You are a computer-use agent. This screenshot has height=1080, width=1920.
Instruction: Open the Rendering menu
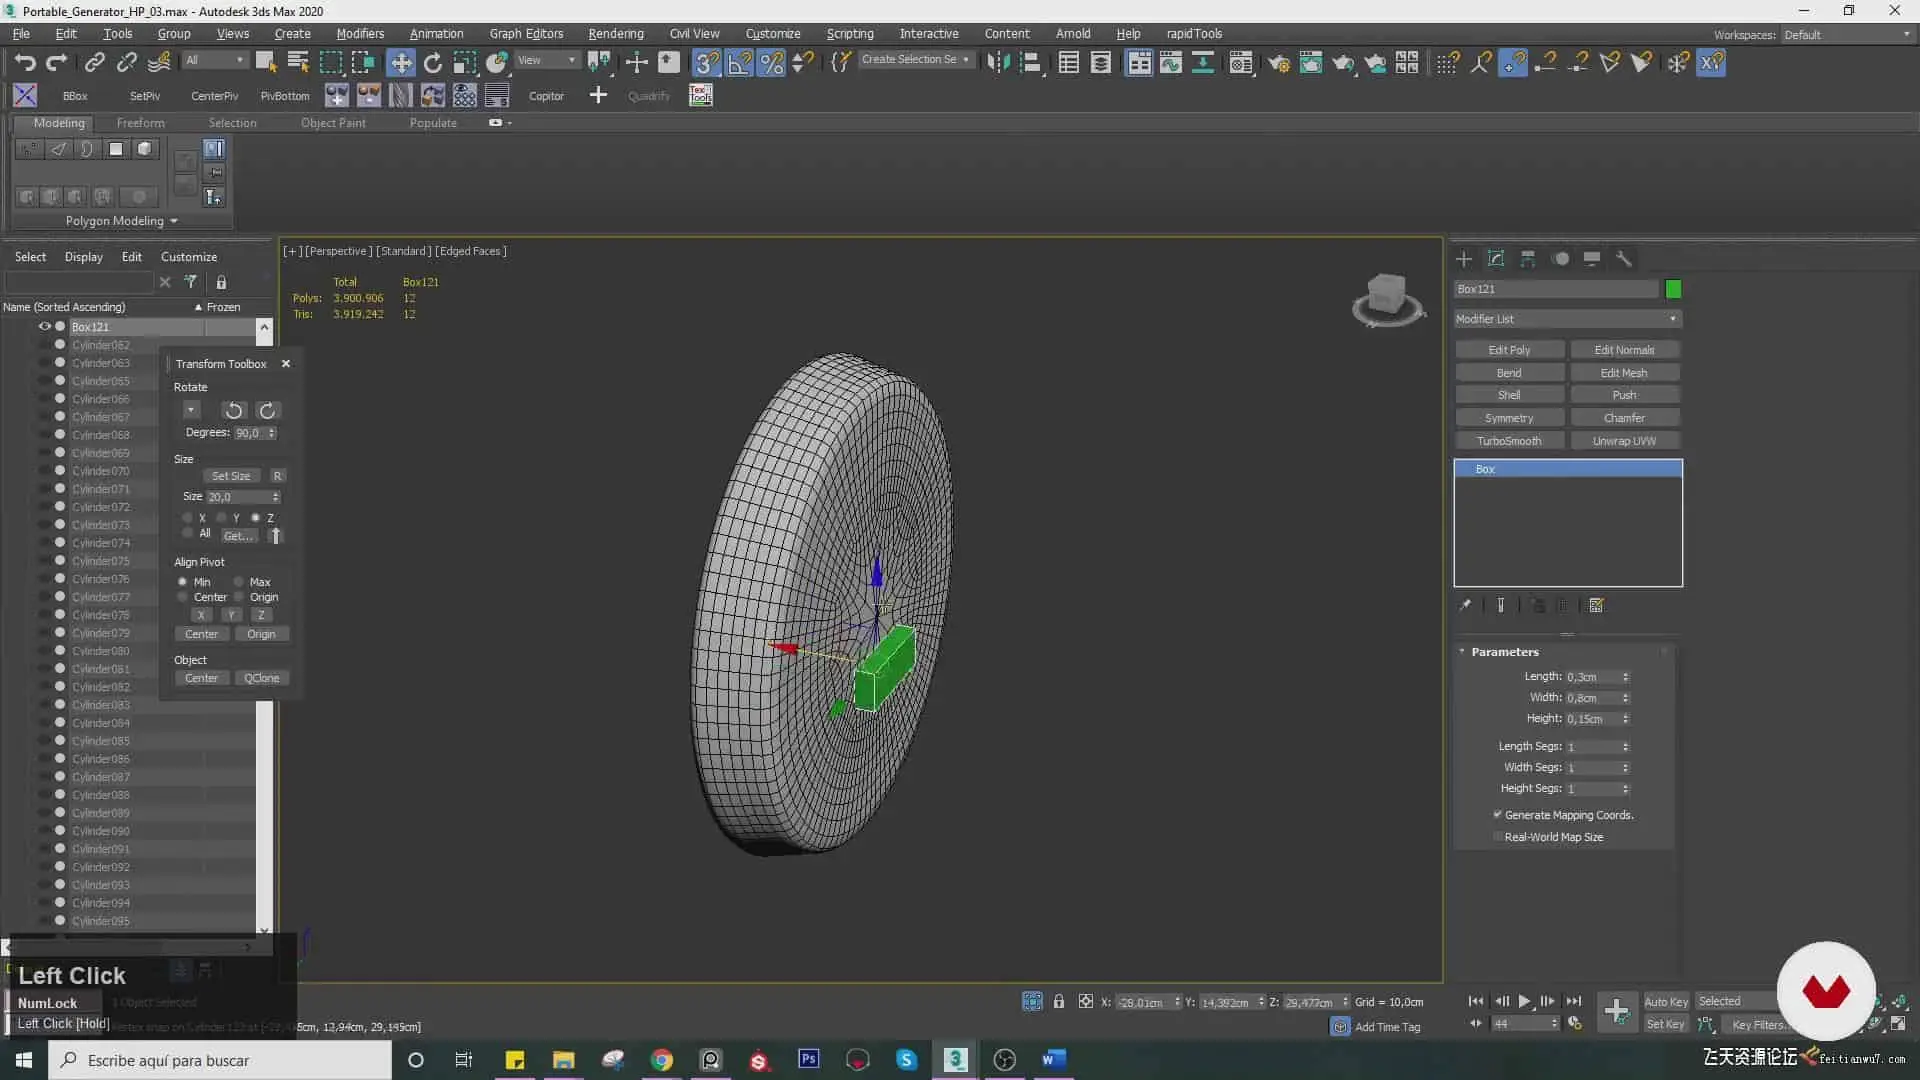(x=615, y=33)
